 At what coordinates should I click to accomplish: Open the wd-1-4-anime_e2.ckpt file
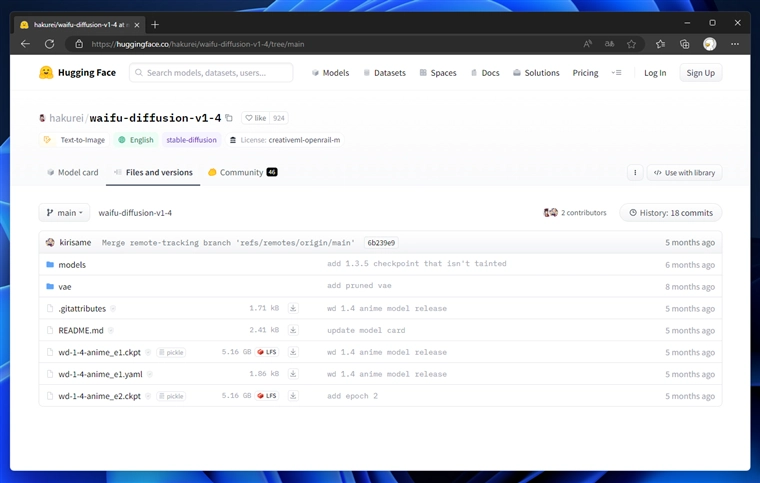click(x=99, y=396)
